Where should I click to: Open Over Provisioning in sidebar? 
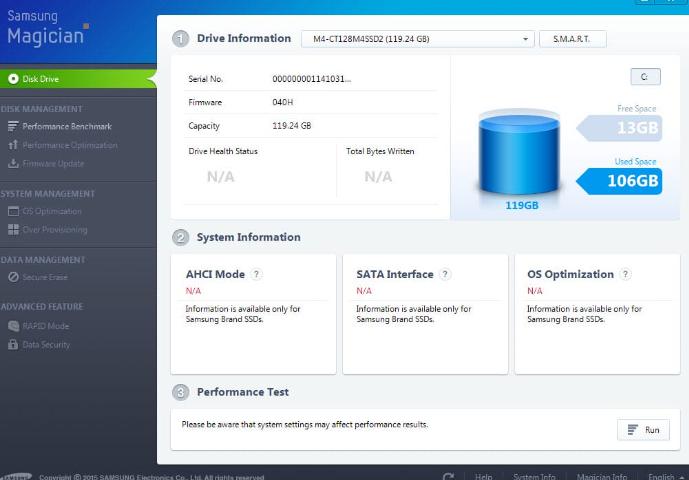pos(54,229)
